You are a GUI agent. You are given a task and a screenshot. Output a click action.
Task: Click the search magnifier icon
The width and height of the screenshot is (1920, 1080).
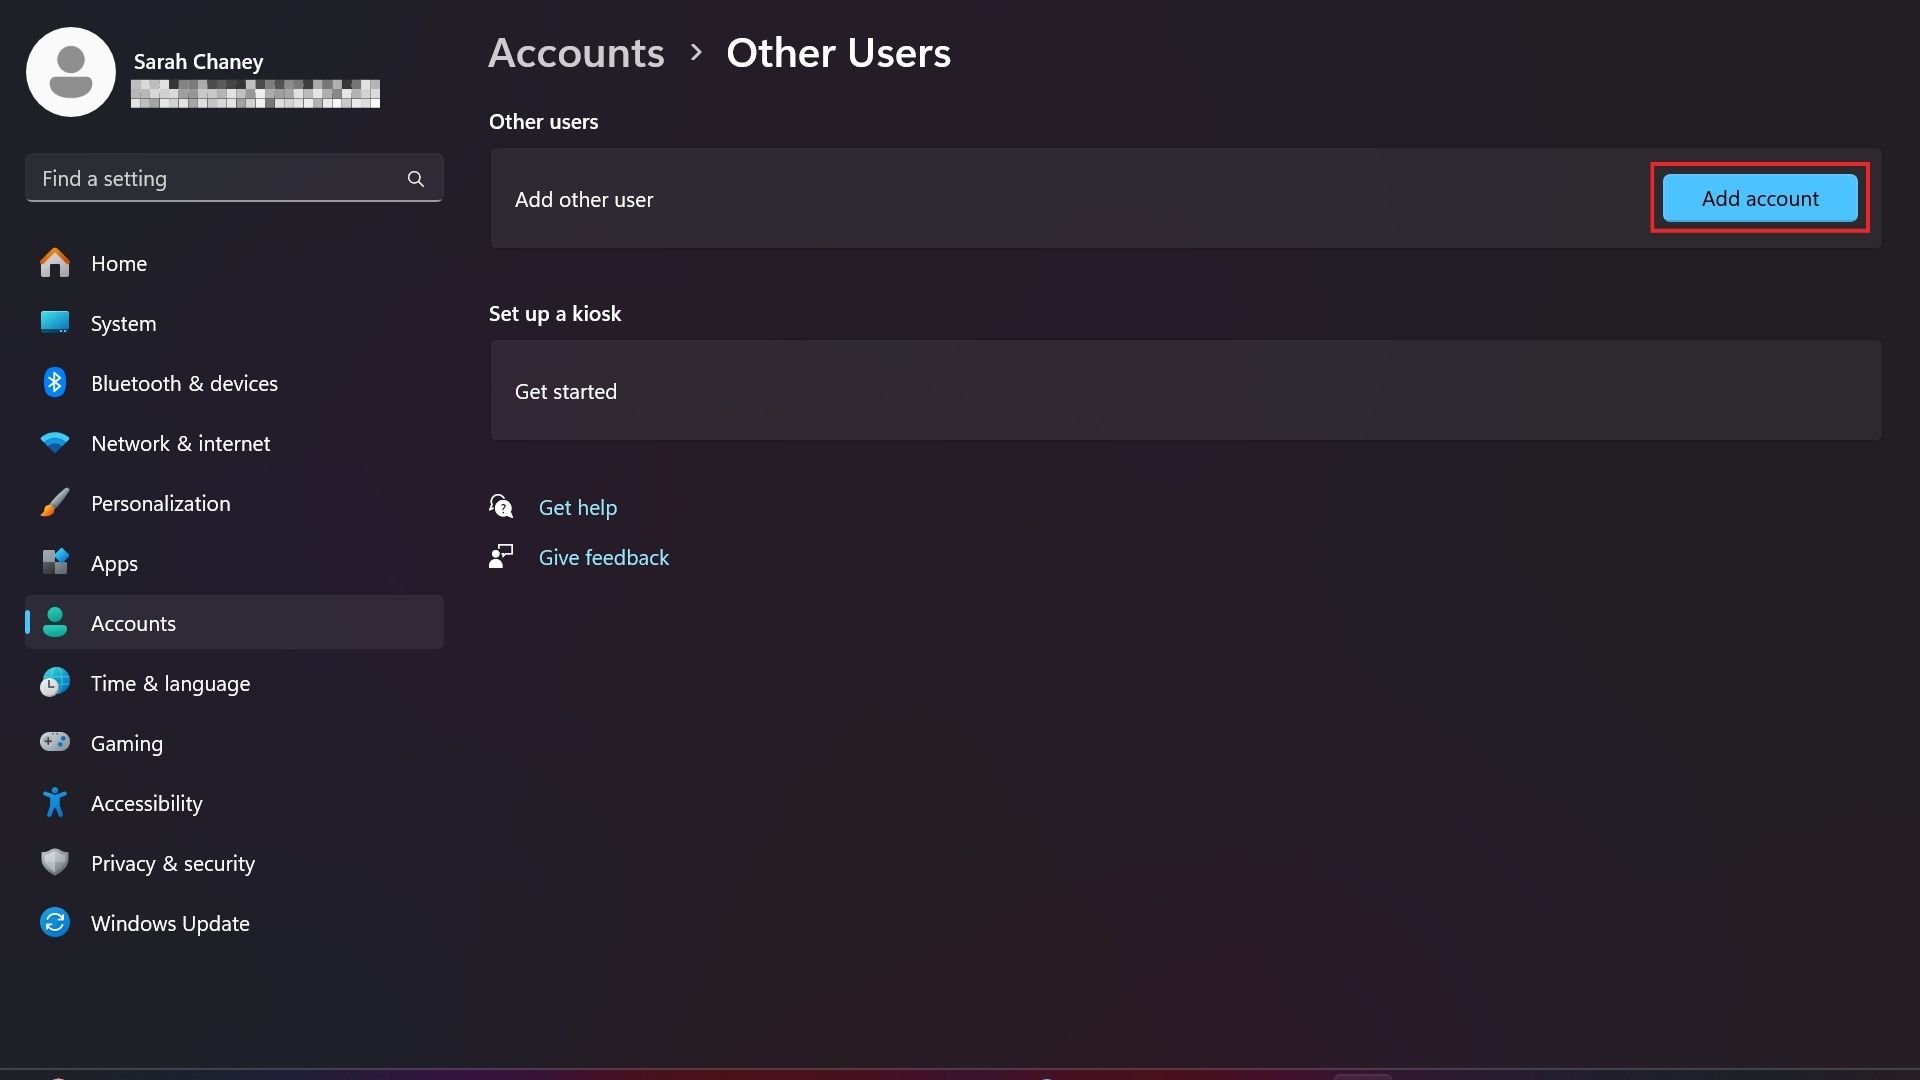pos(415,177)
